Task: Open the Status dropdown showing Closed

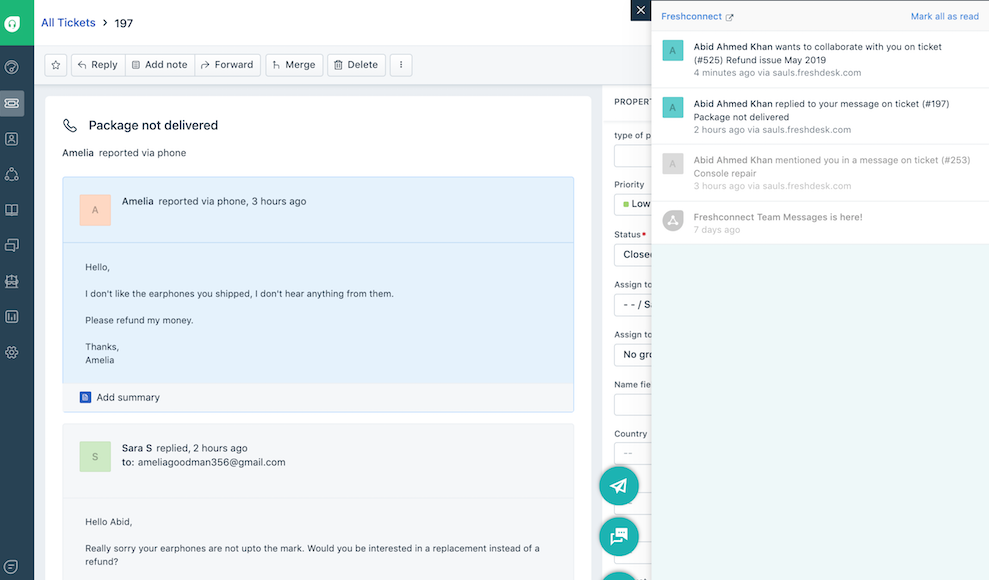Action: coord(633,254)
